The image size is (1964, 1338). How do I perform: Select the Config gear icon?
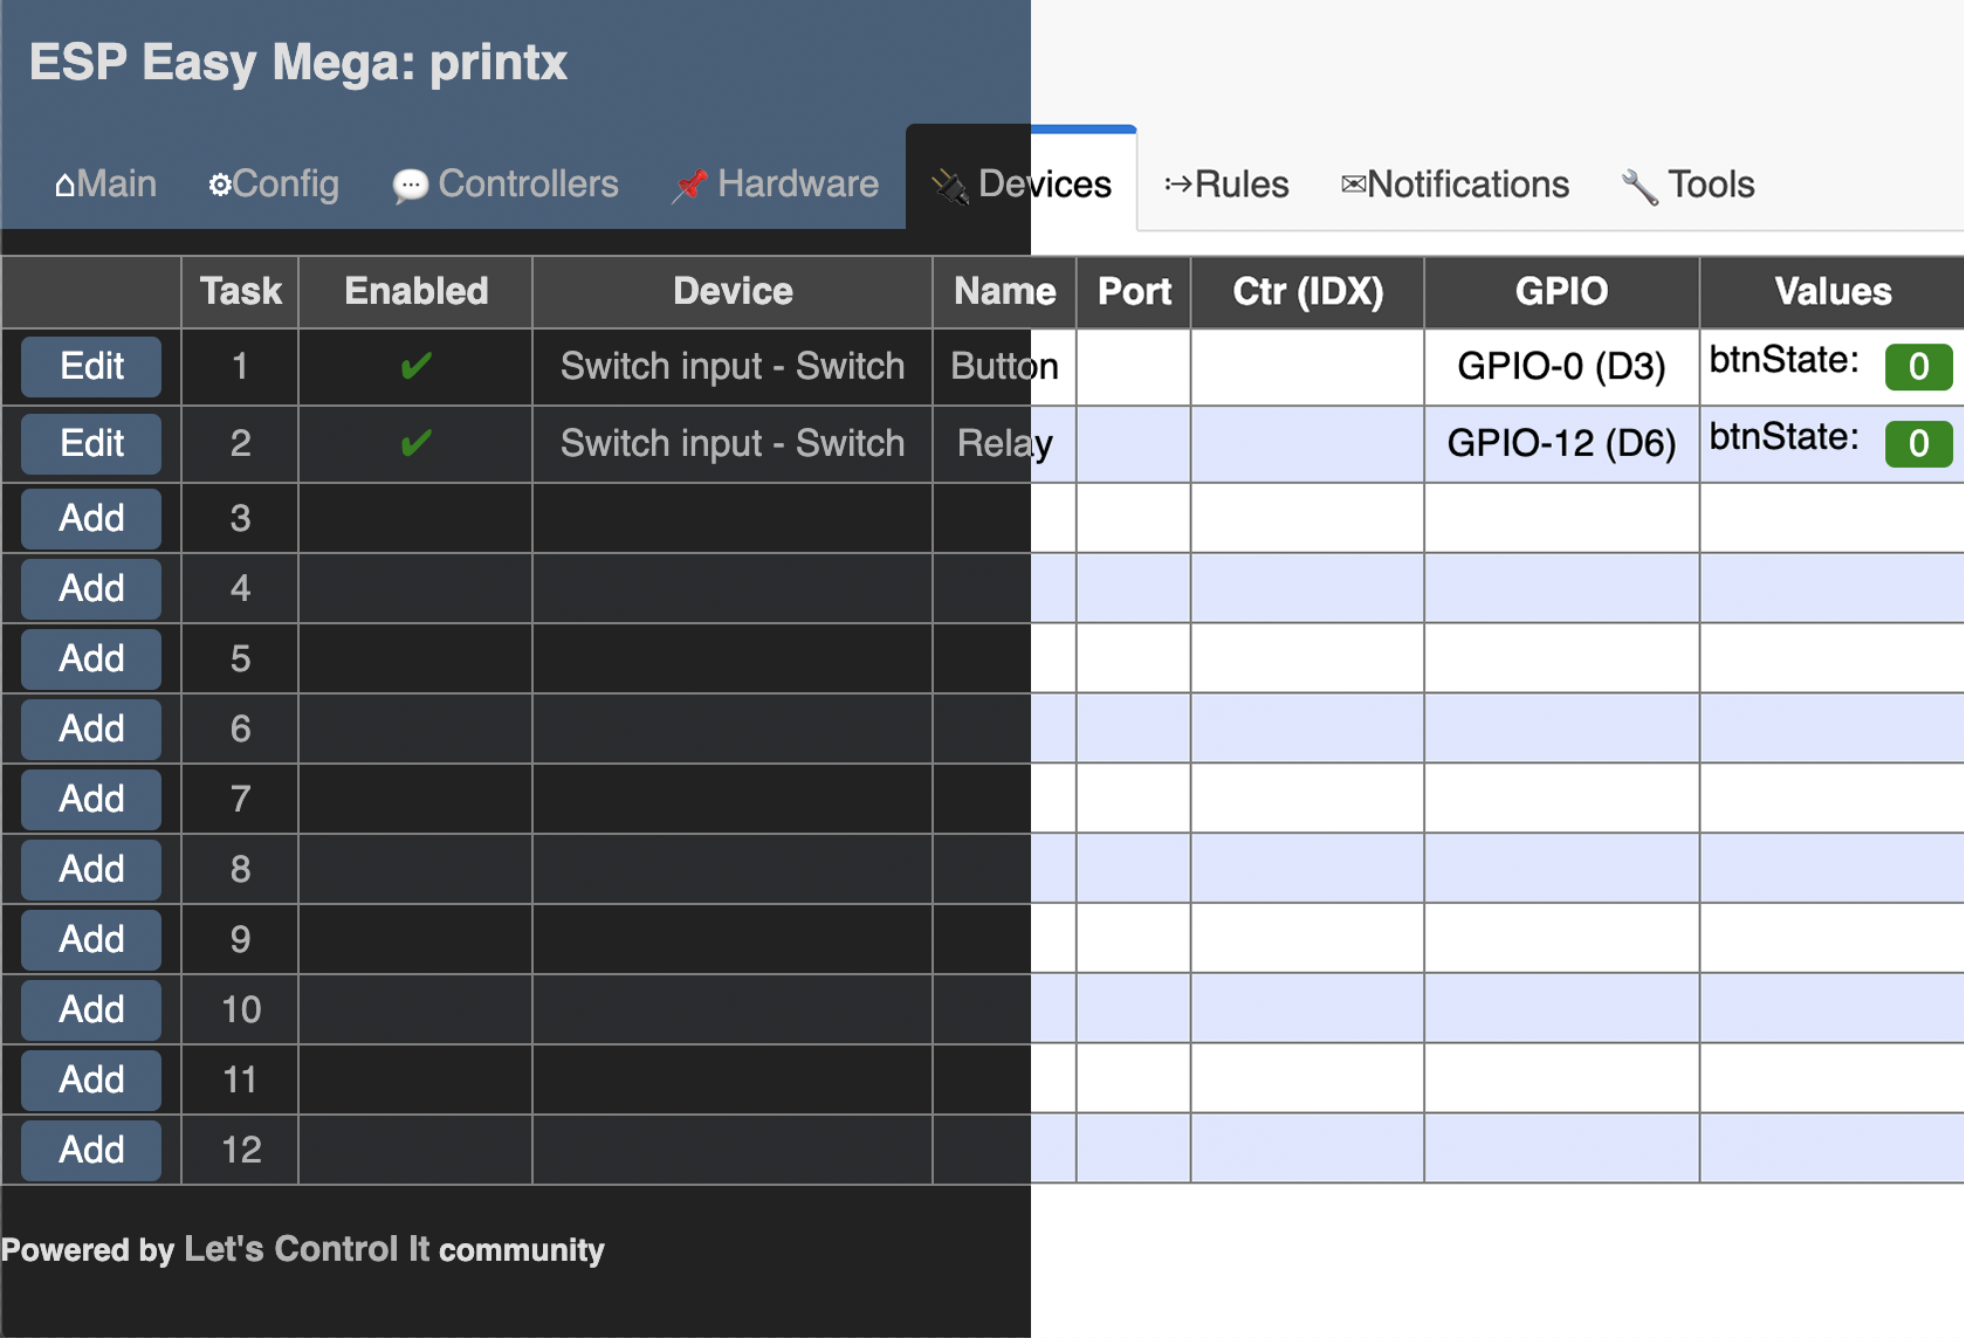pos(219,183)
